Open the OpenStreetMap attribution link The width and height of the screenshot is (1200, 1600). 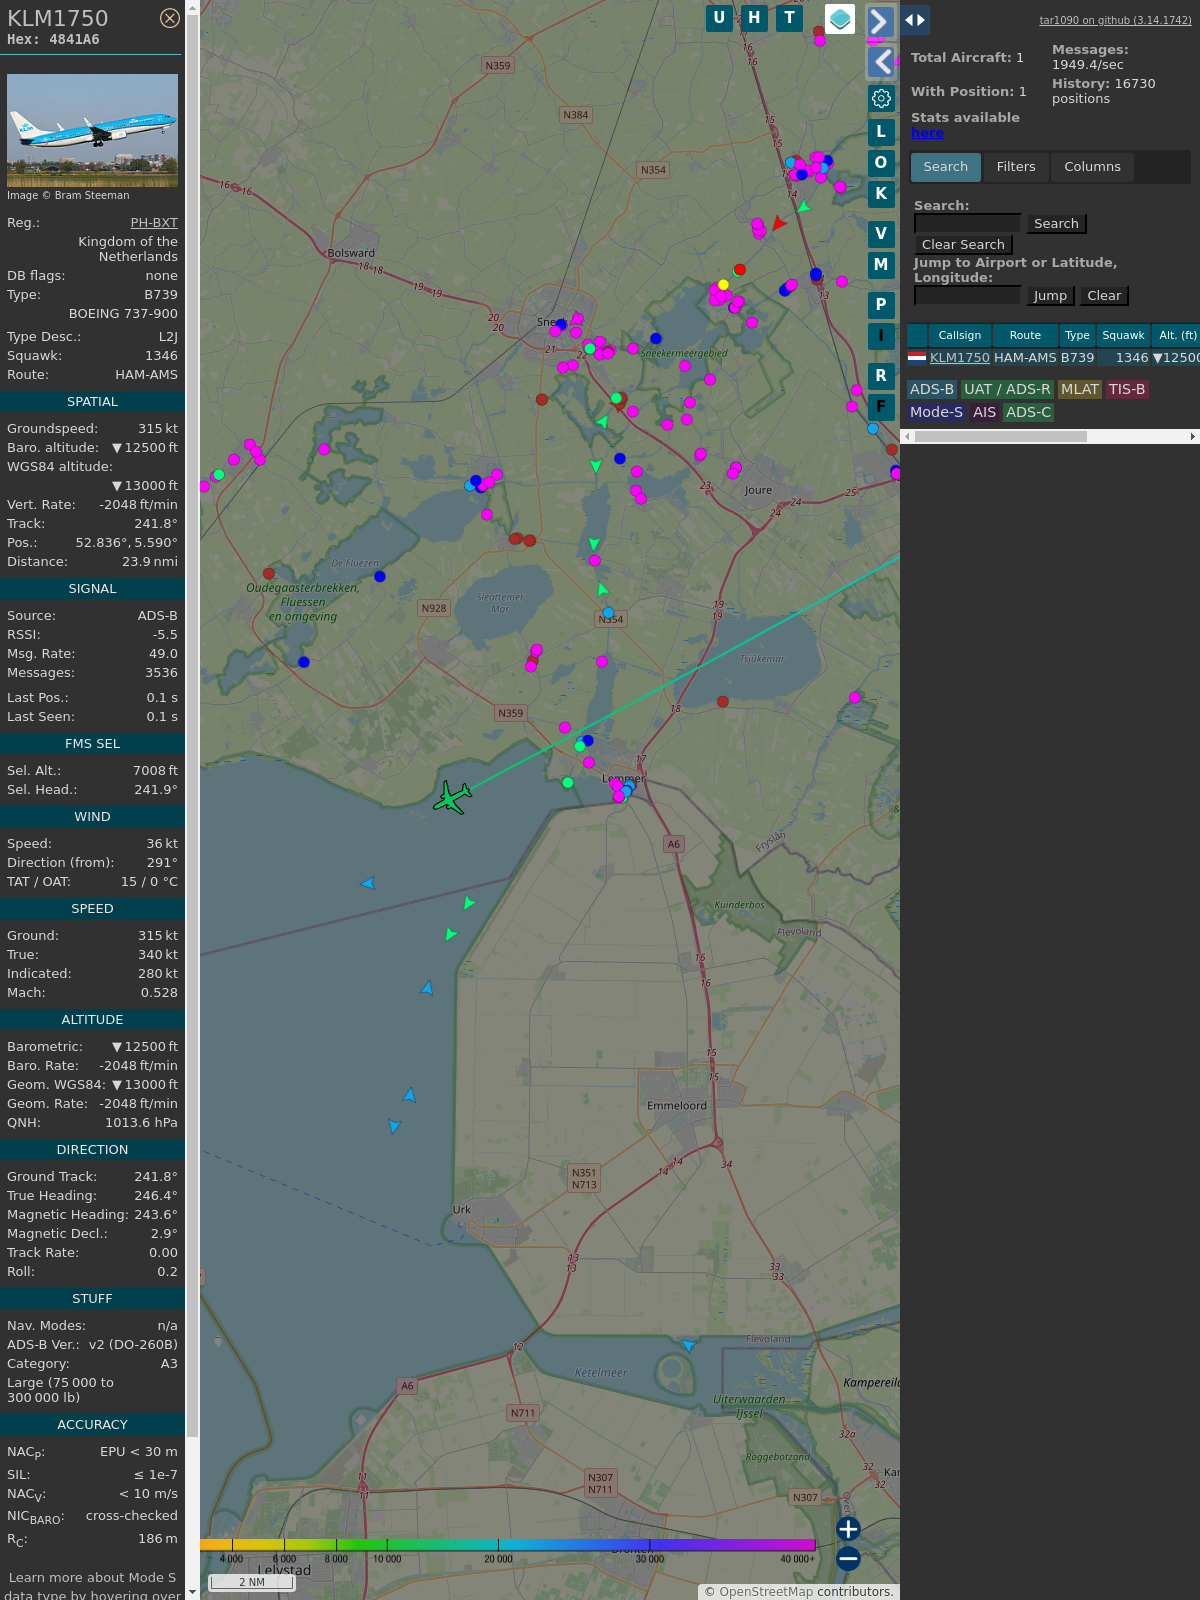click(765, 1592)
